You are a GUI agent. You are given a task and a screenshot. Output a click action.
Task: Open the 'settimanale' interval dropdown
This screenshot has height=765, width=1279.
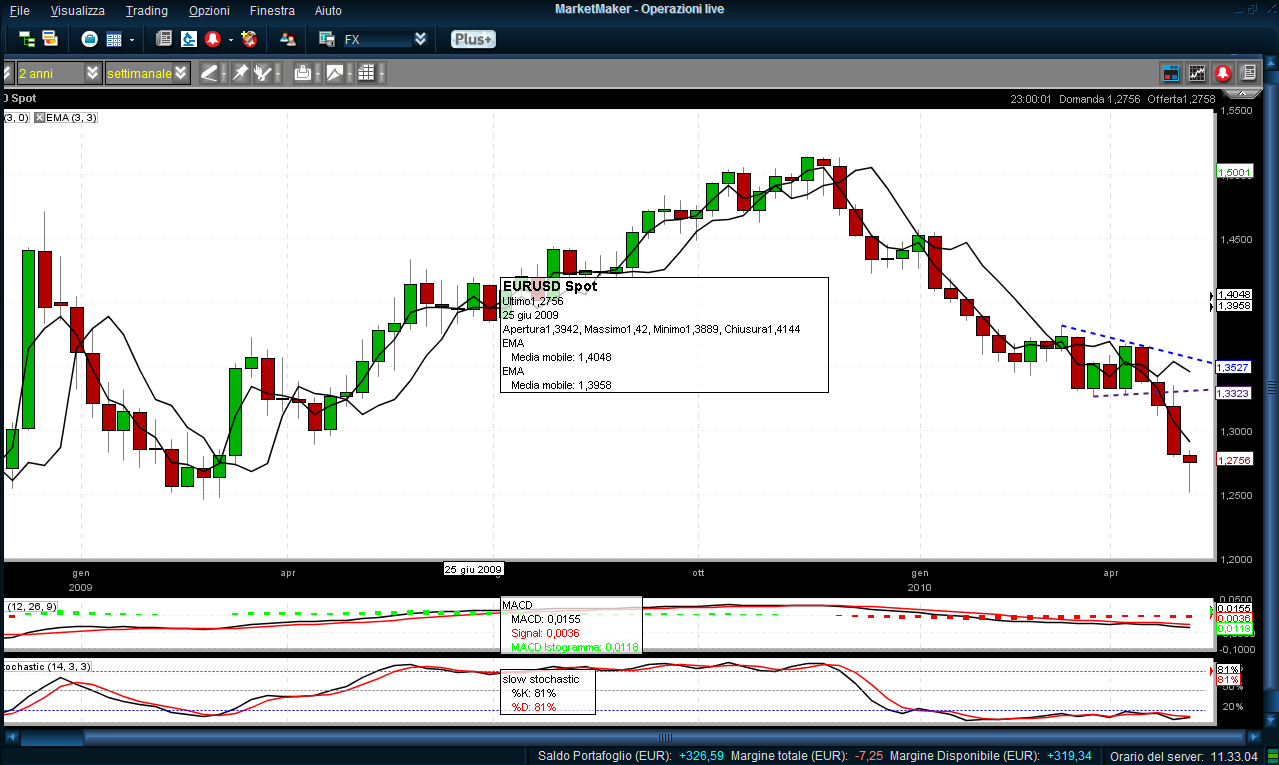point(180,73)
